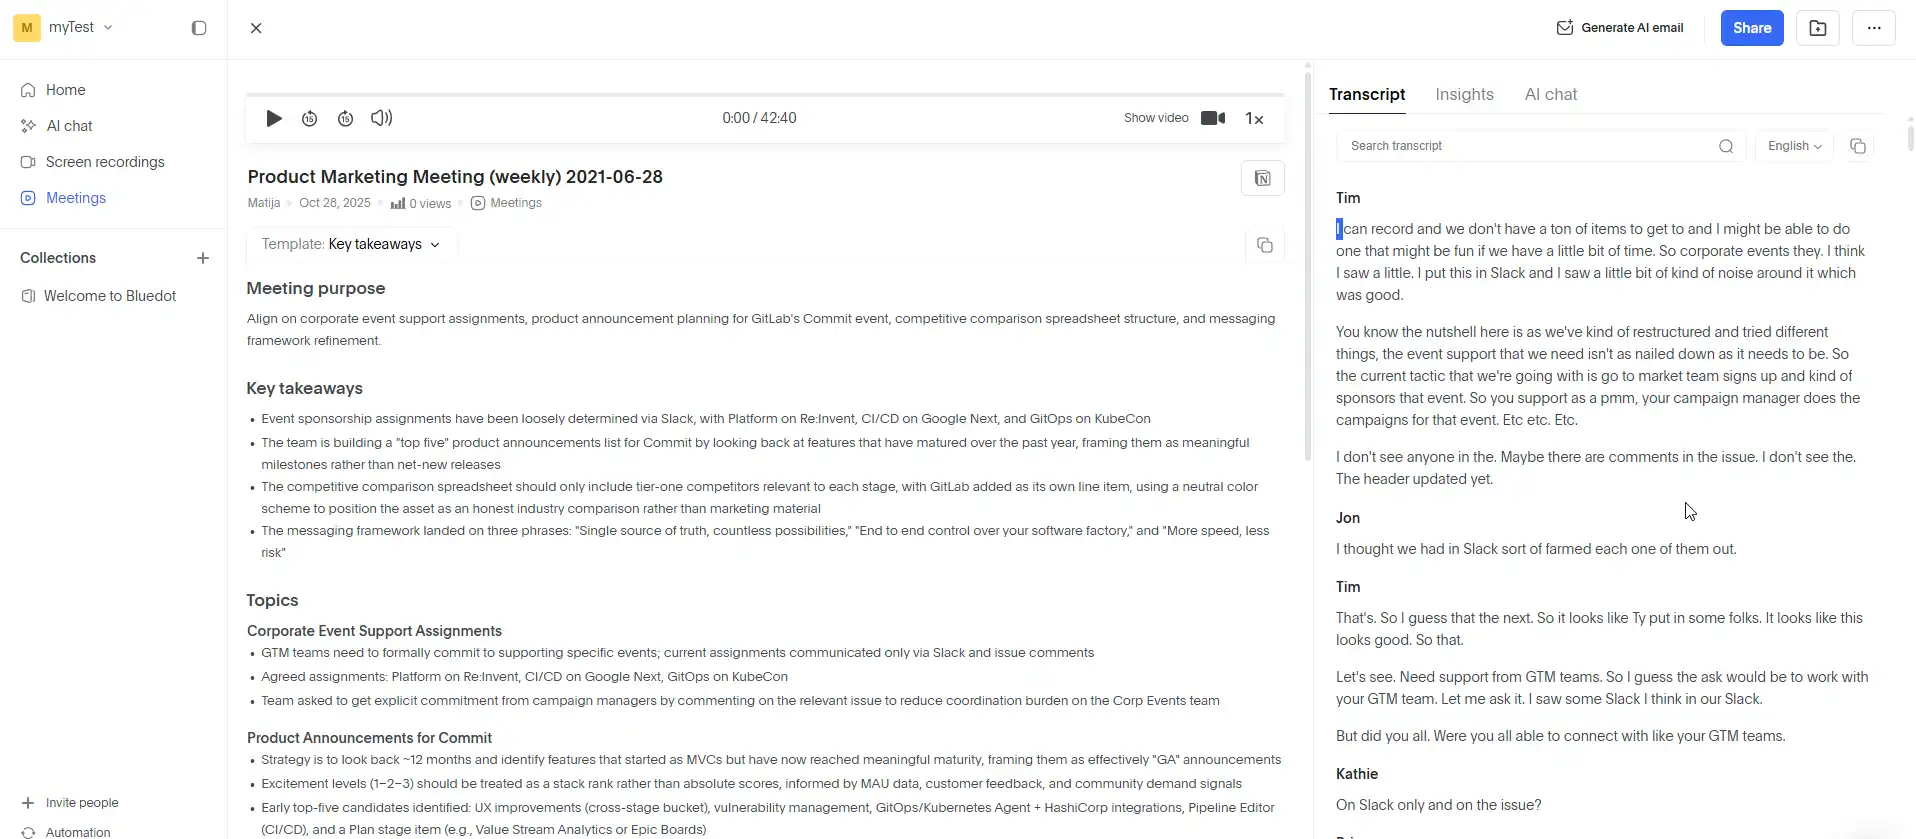Go to Home in sidebar
Image resolution: width=1916 pixels, height=839 pixels.
tap(65, 90)
